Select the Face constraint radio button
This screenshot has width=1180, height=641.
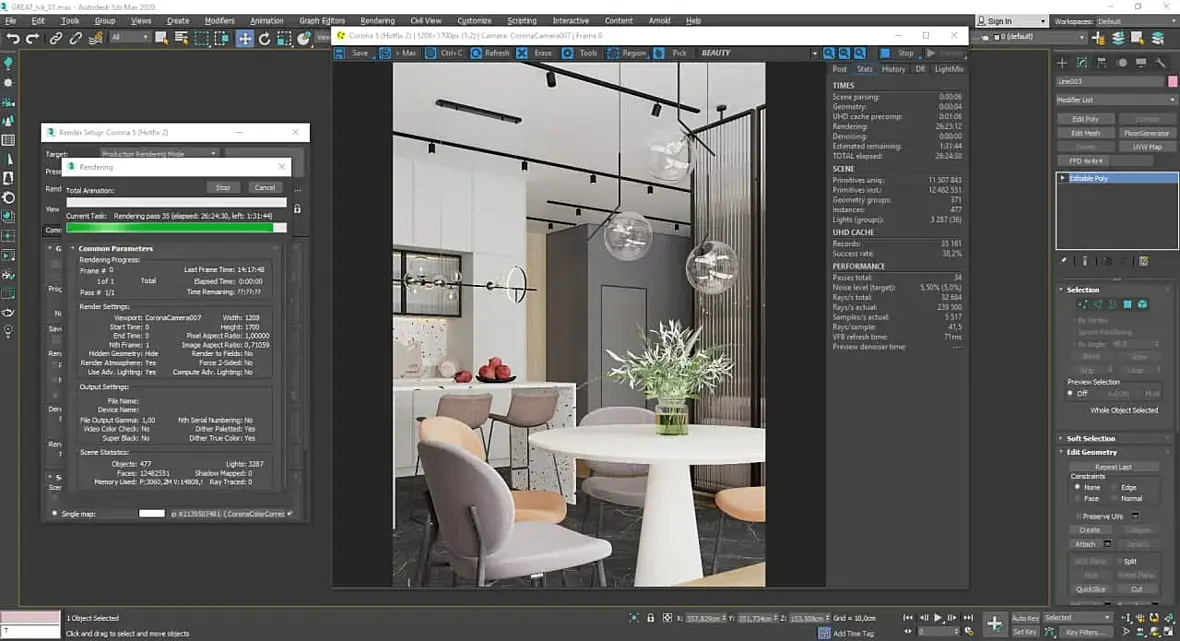point(1078,499)
